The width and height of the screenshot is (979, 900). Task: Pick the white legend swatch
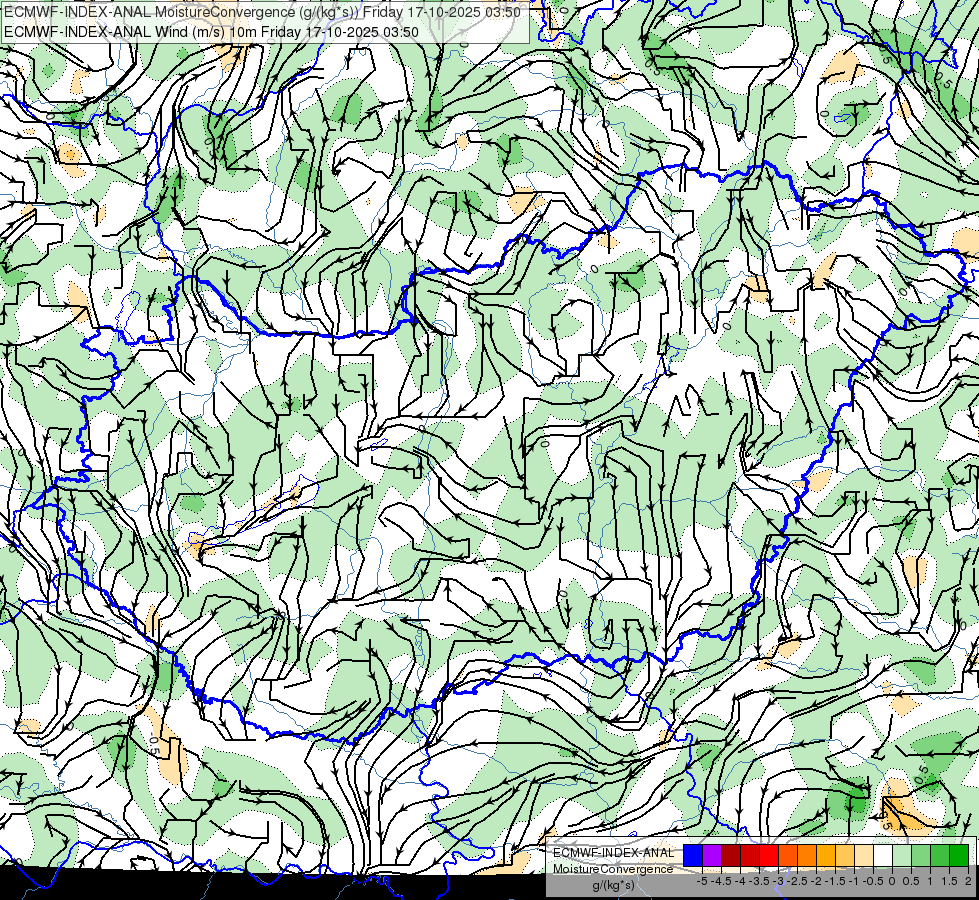point(882,855)
